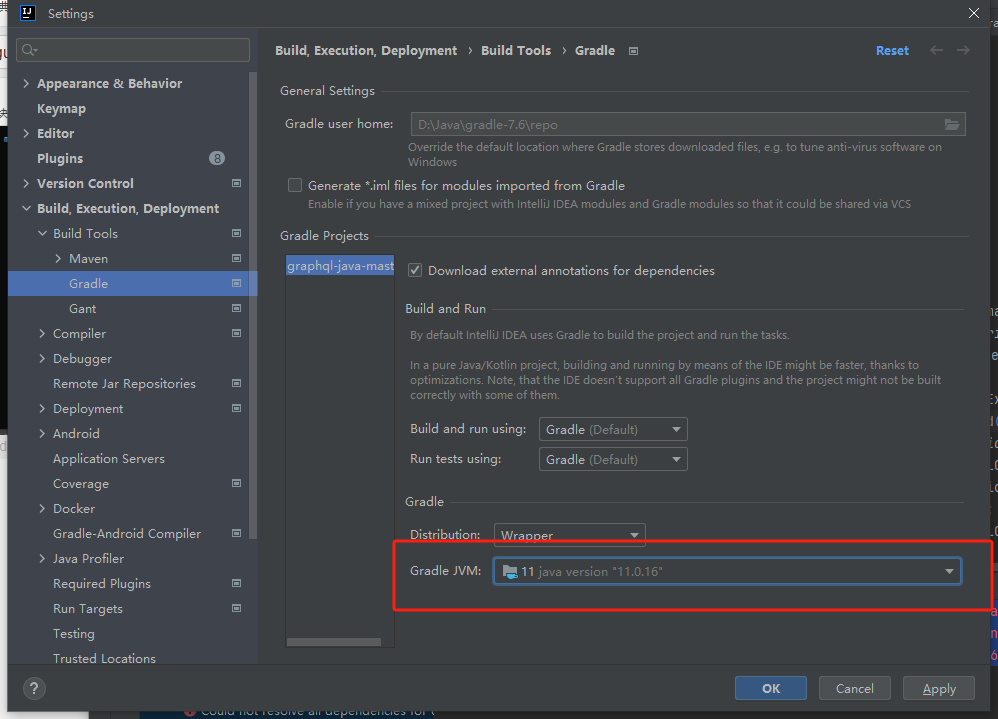Open help using the question mark icon
Screen dimensions: 998x719
pos(33,688)
